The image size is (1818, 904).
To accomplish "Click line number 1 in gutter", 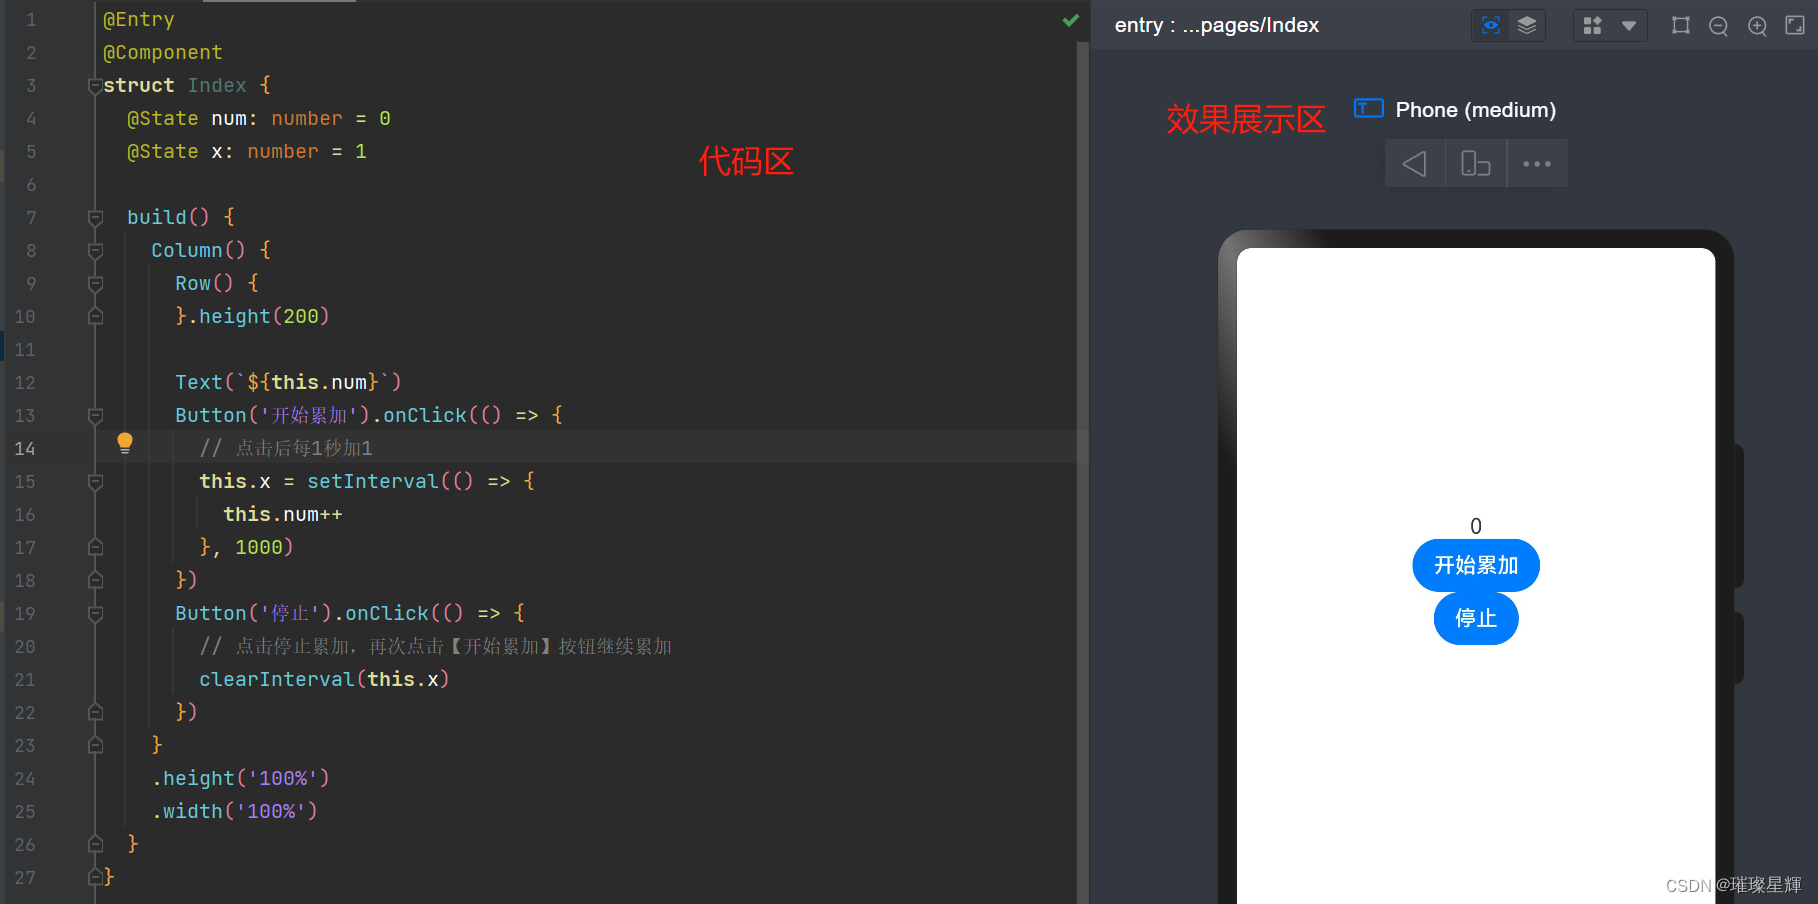I will (x=31, y=20).
